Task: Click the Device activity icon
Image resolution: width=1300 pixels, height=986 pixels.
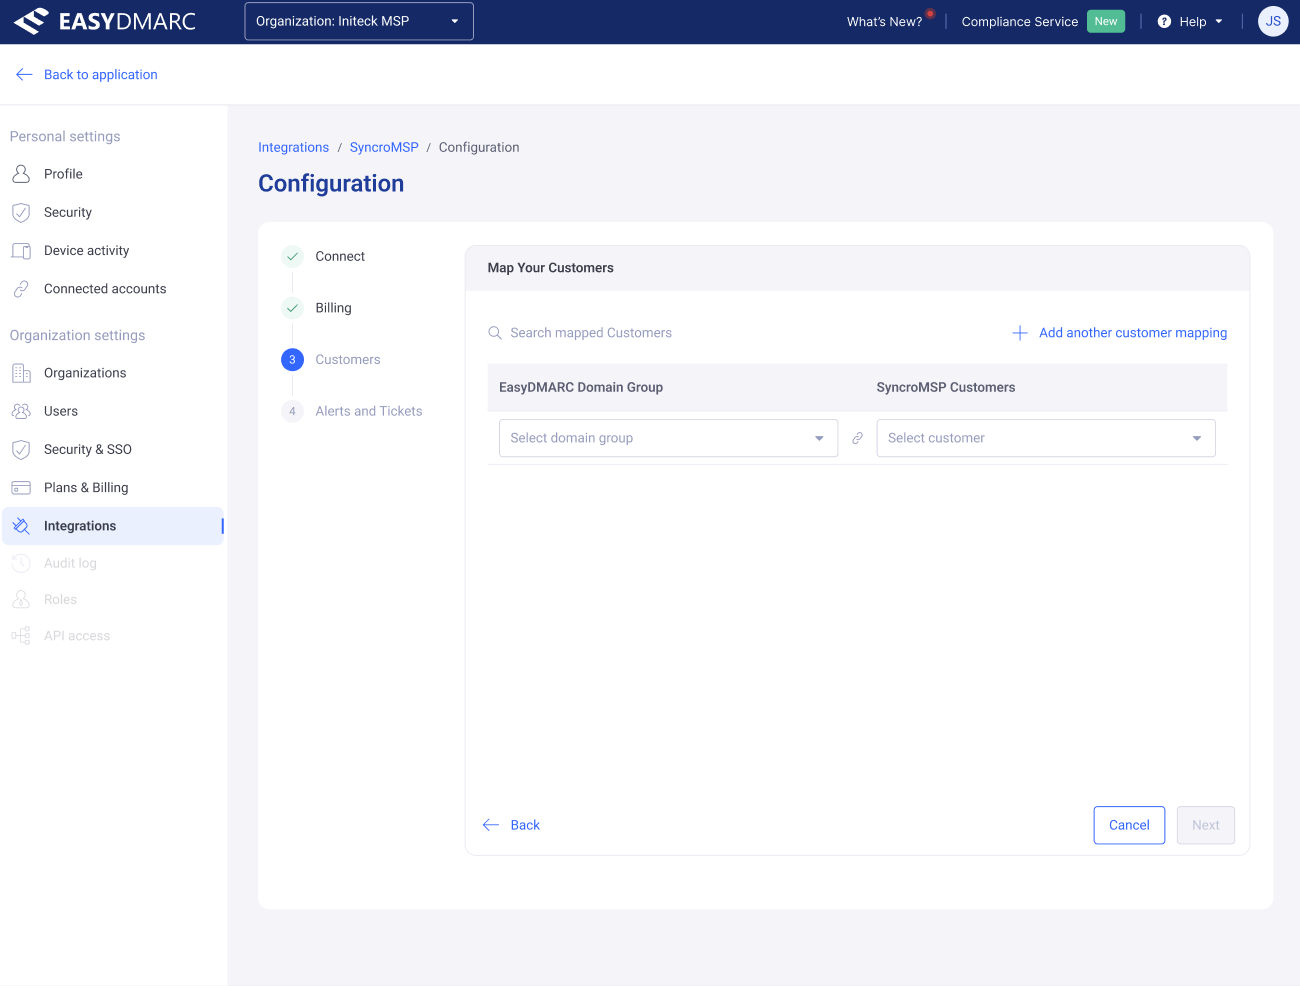Action: tap(21, 251)
